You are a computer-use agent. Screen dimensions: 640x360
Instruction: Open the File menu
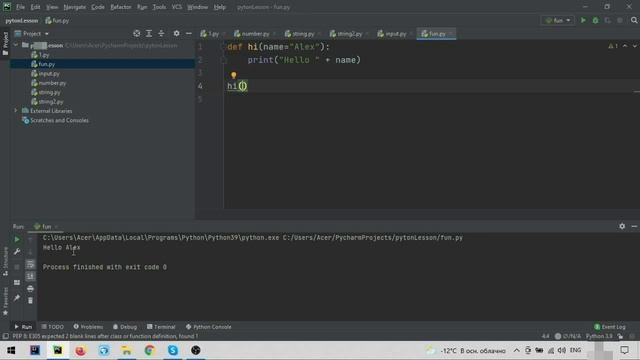click(x=20, y=7)
